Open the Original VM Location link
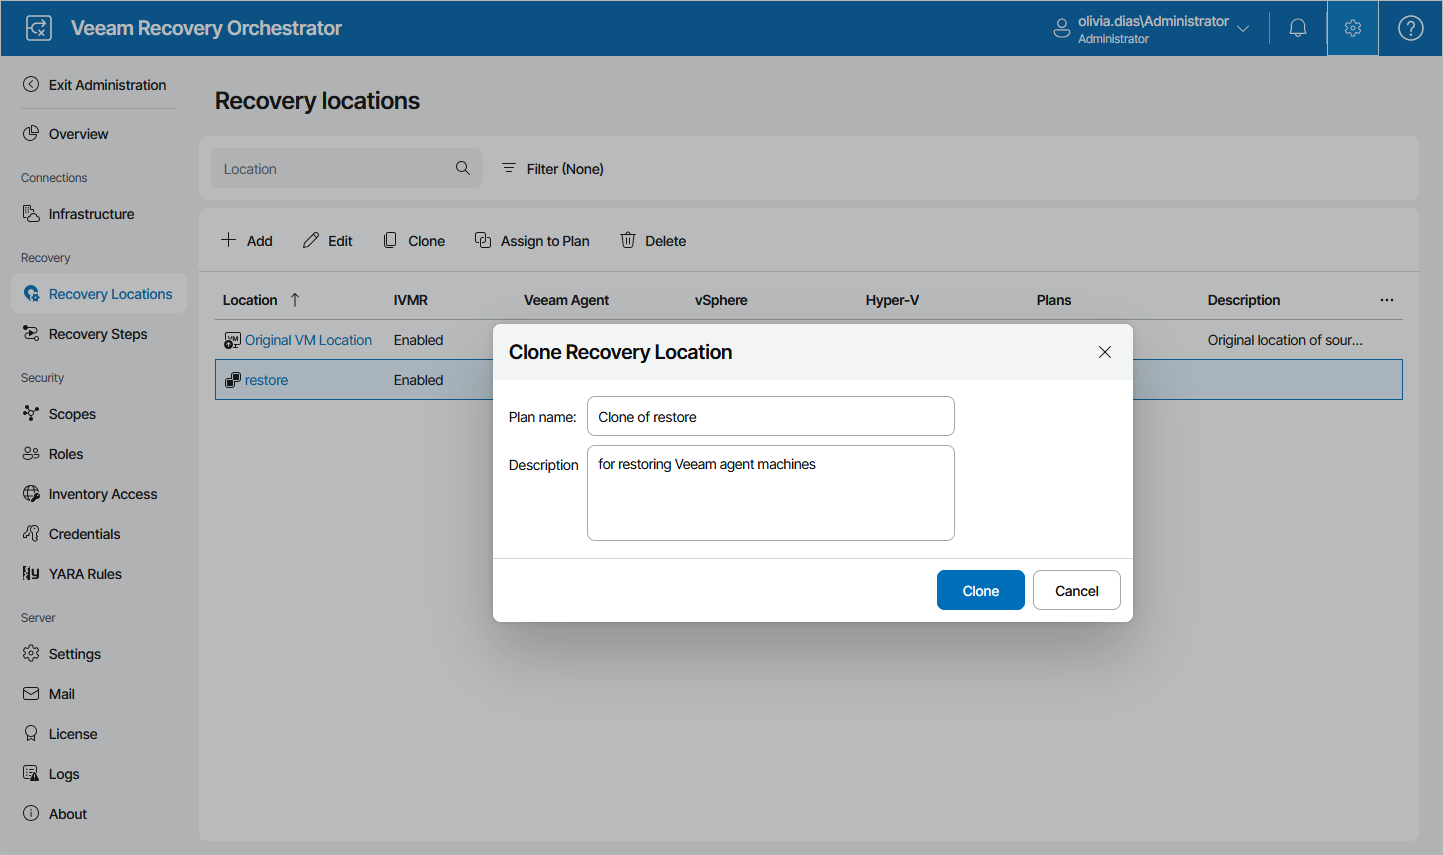The width and height of the screenshot is (1443, 855). point(308,340)
